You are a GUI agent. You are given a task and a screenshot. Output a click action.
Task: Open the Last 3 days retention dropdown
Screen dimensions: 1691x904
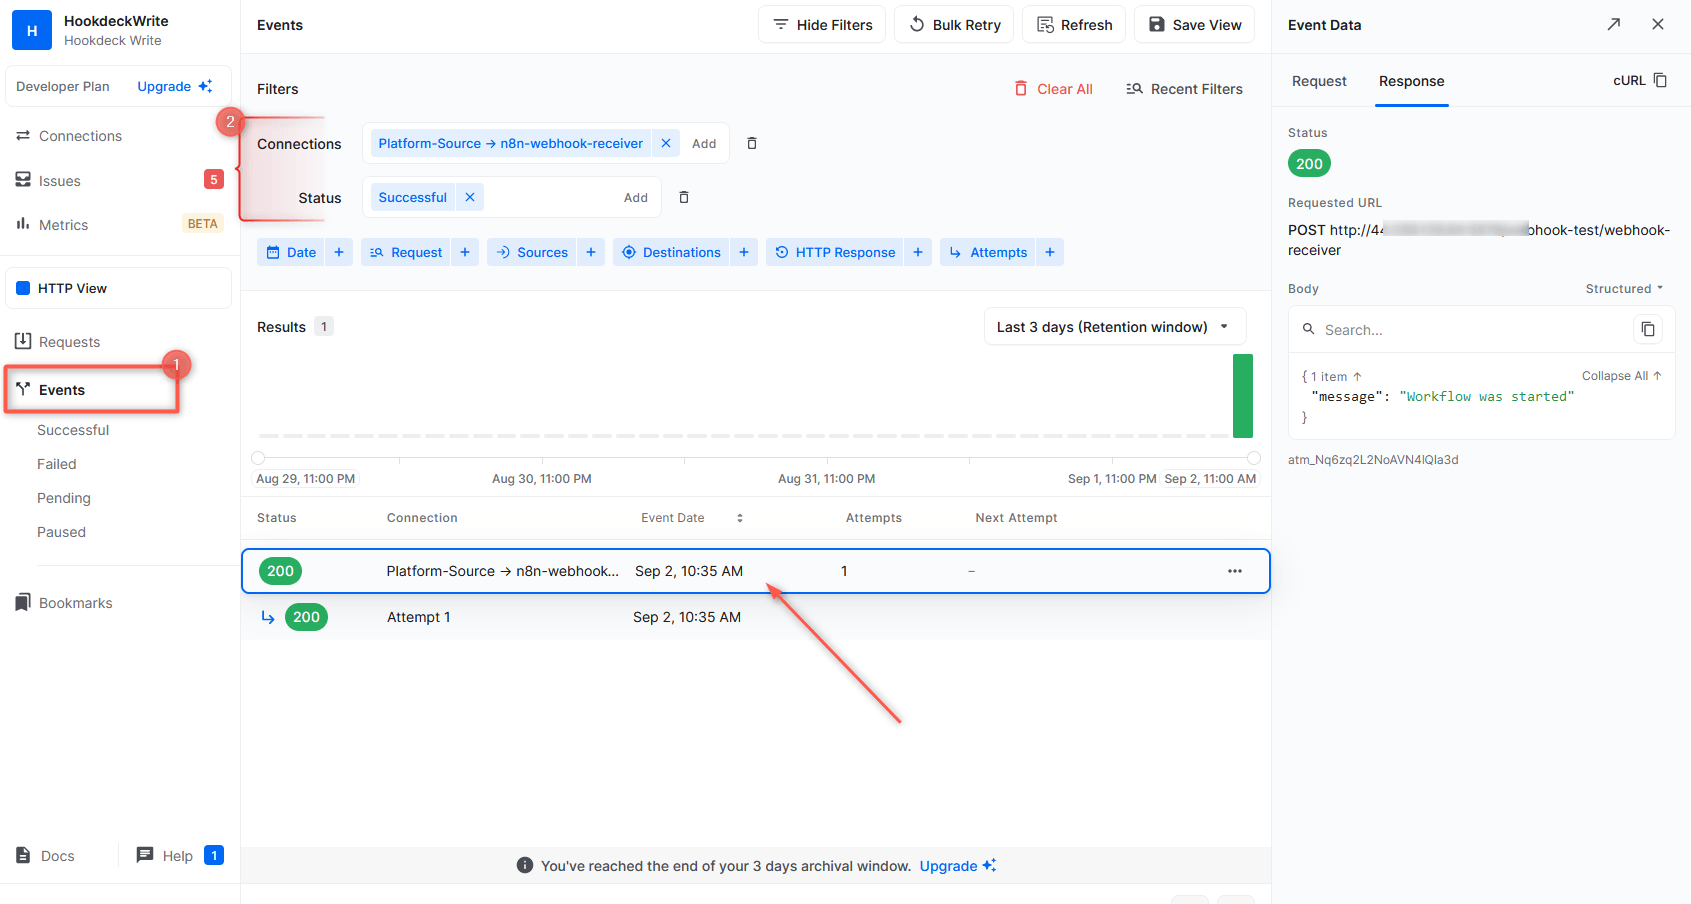pos(1114,327)
